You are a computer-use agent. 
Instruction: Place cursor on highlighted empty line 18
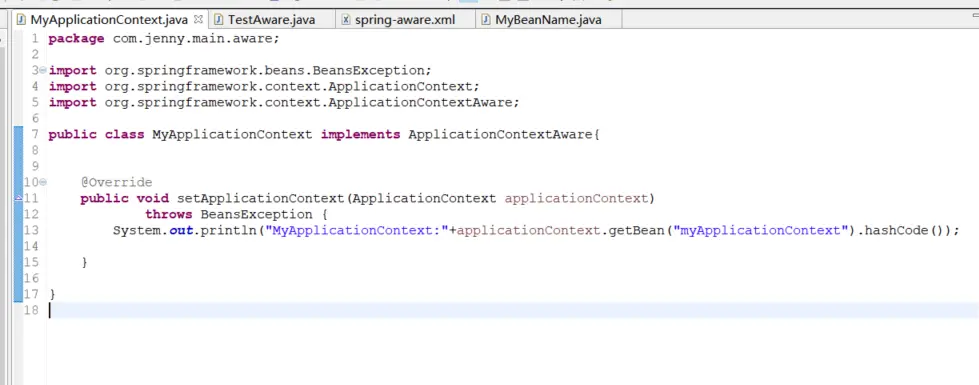coord(512,310)
